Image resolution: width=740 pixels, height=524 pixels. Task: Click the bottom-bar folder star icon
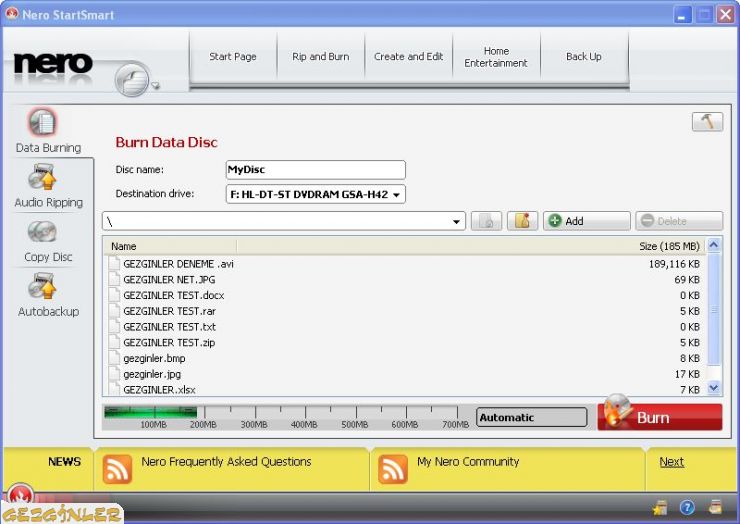660,507
